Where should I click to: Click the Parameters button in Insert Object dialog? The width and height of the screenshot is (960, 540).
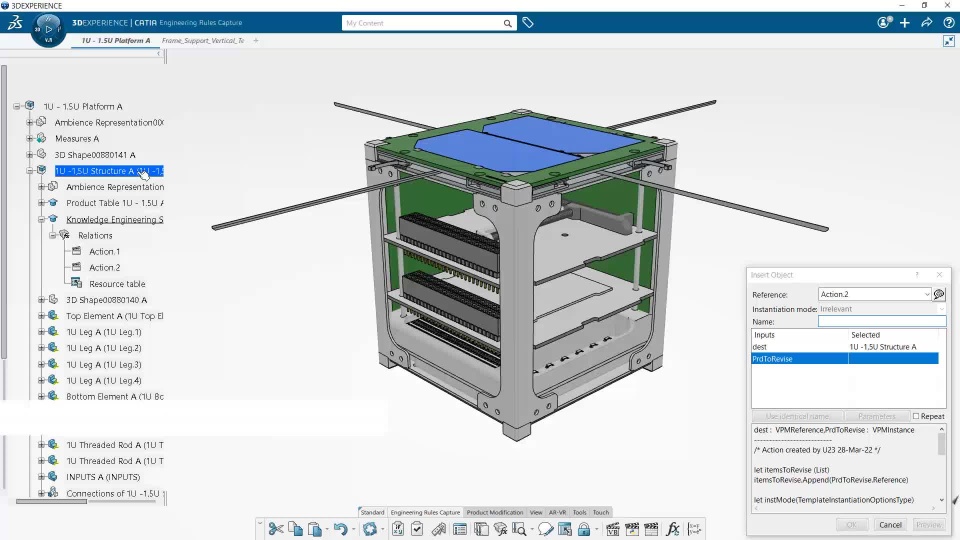pyautogui.click(x=876, y=416)
